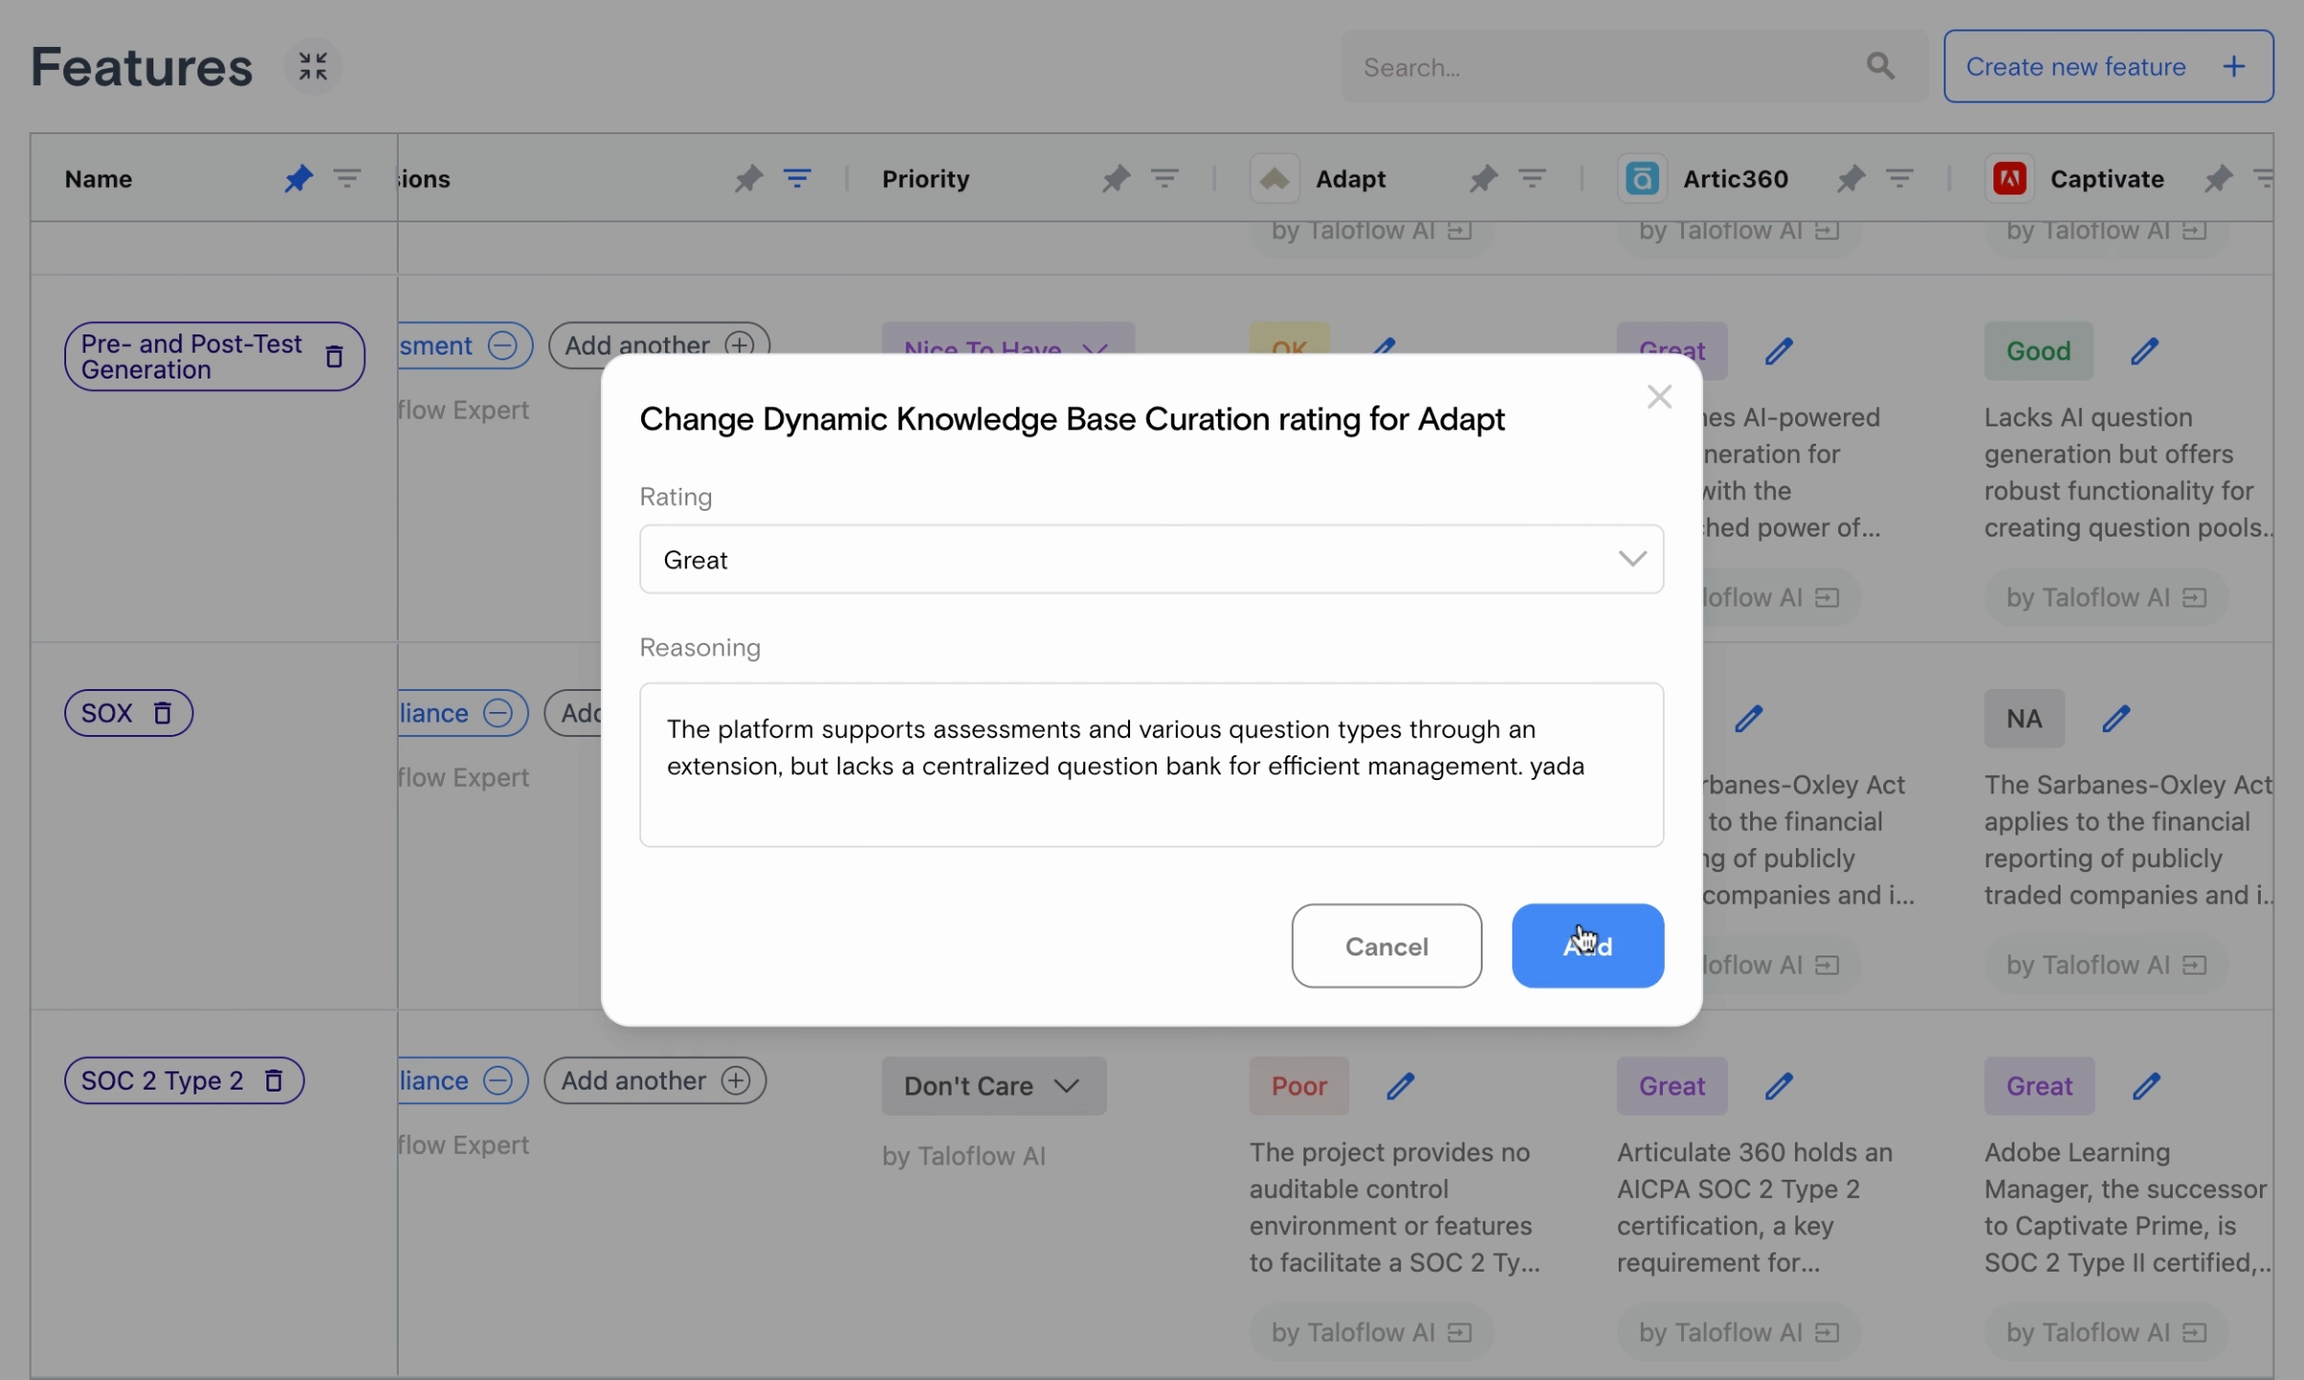Click Cancel in the rating dialog
This screenshot has height=1380, width=2304.
pyautogui.click(x=1386, y=946)
